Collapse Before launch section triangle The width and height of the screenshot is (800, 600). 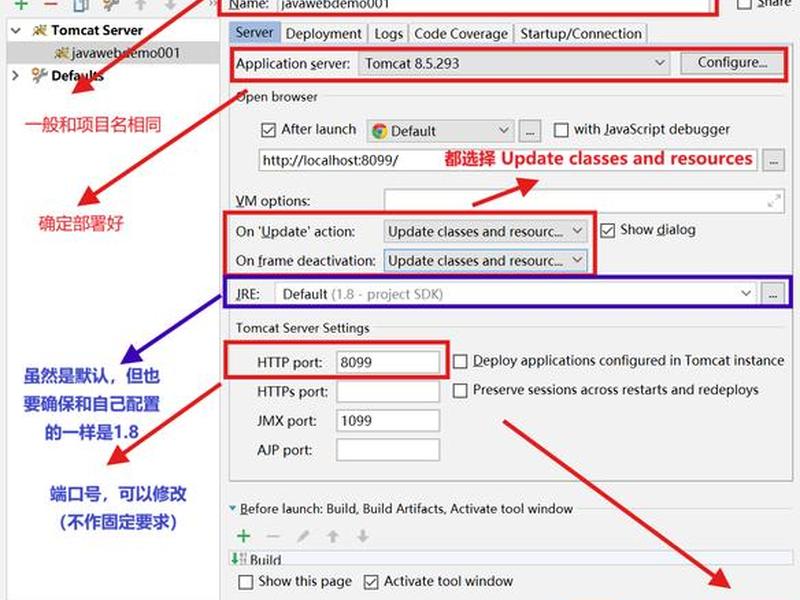[x=233, y=508]
